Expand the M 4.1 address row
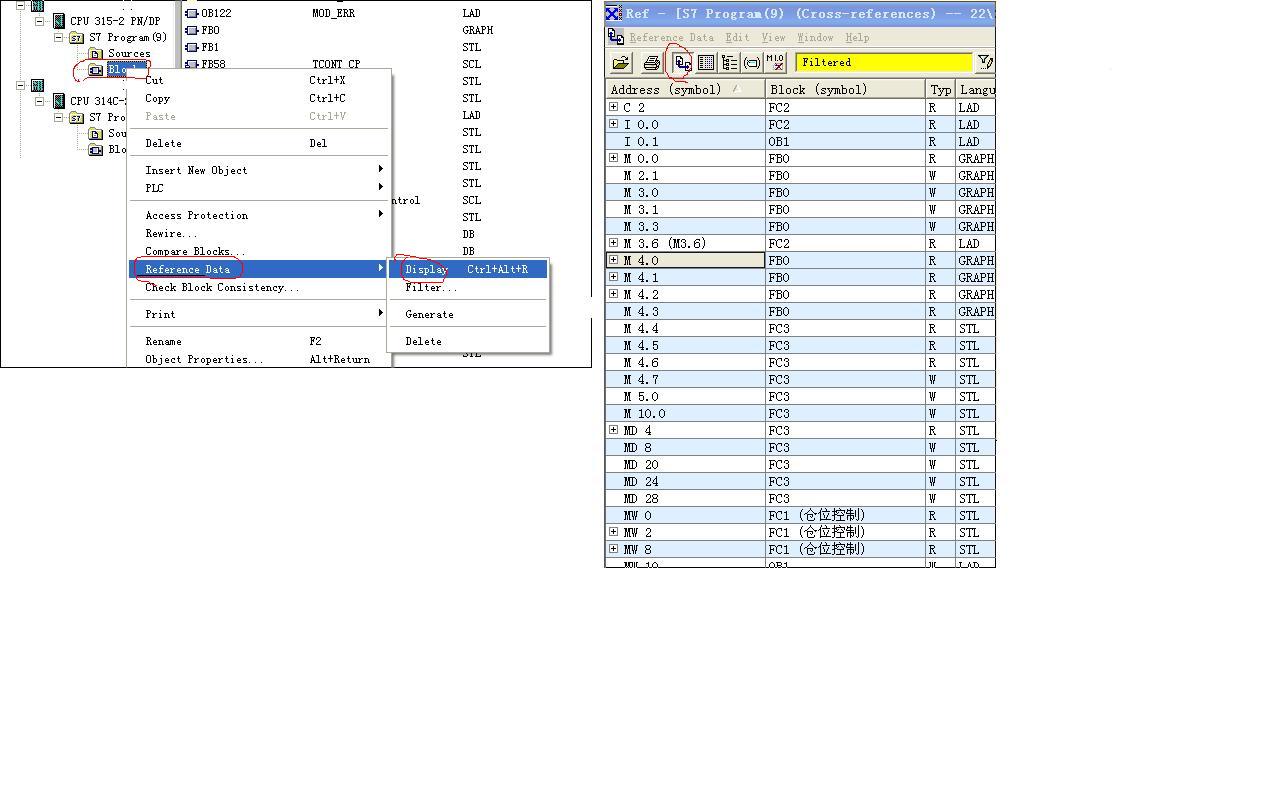This screenshot has height=800, width=1280. pyautogui.click(x=614, y=277)
